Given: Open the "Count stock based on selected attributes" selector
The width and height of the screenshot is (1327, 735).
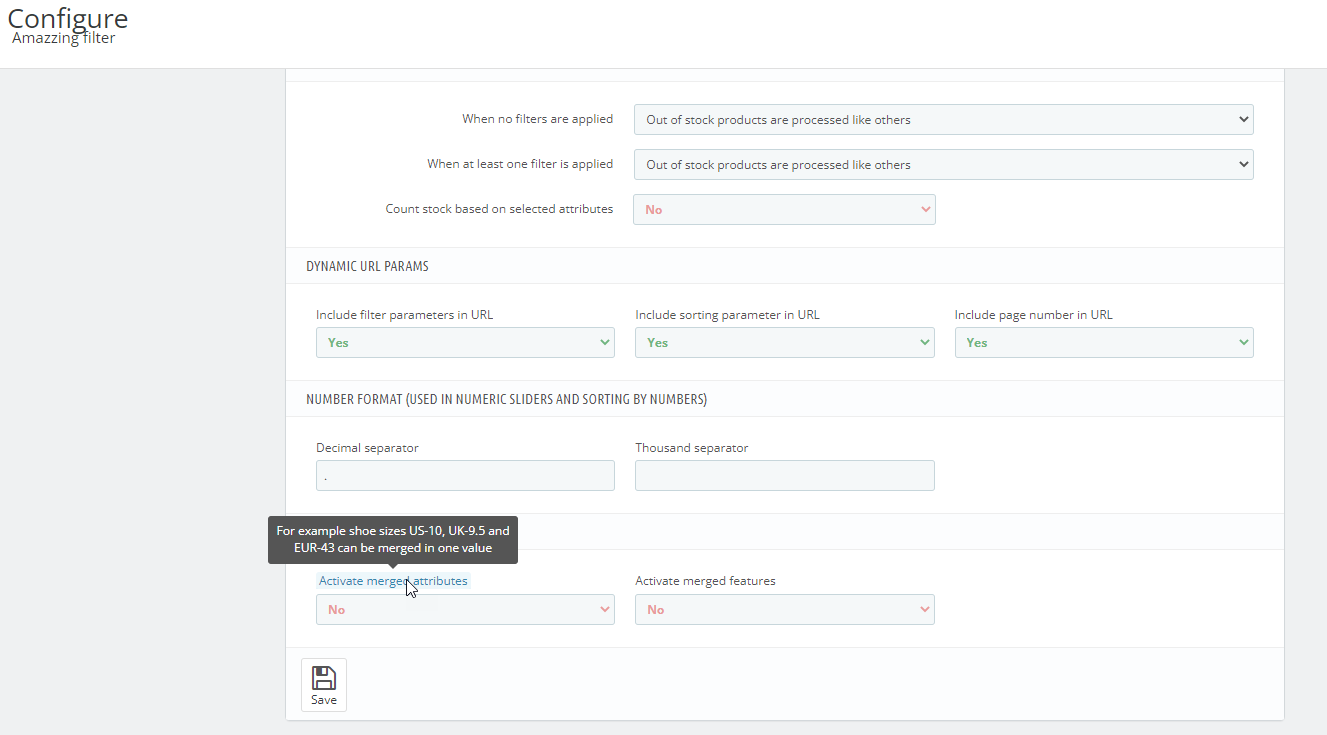Looking at the screenshot, I should pos(784,210).
